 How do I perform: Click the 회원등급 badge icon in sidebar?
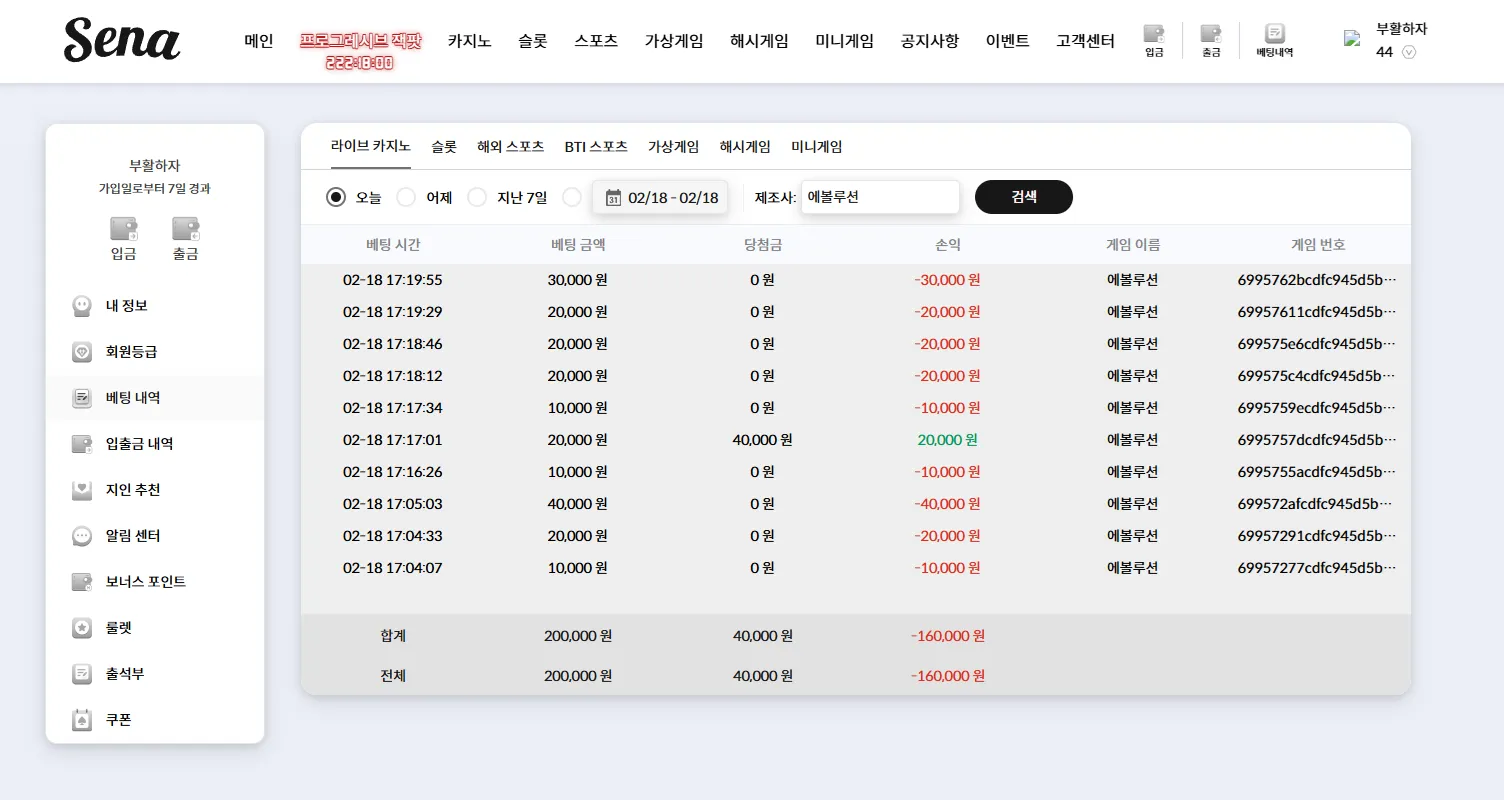click(x=82, y=352)
